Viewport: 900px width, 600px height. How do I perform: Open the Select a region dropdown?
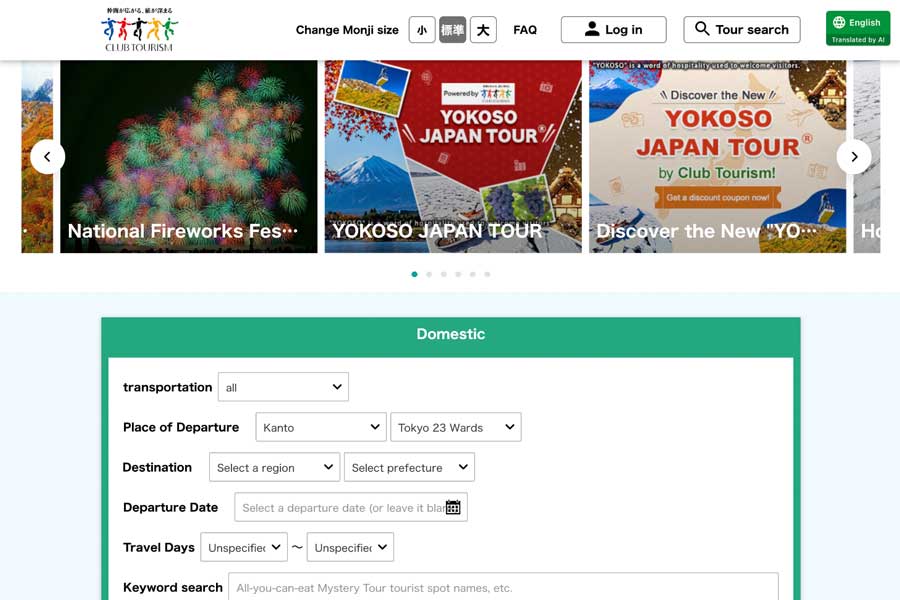274,467
